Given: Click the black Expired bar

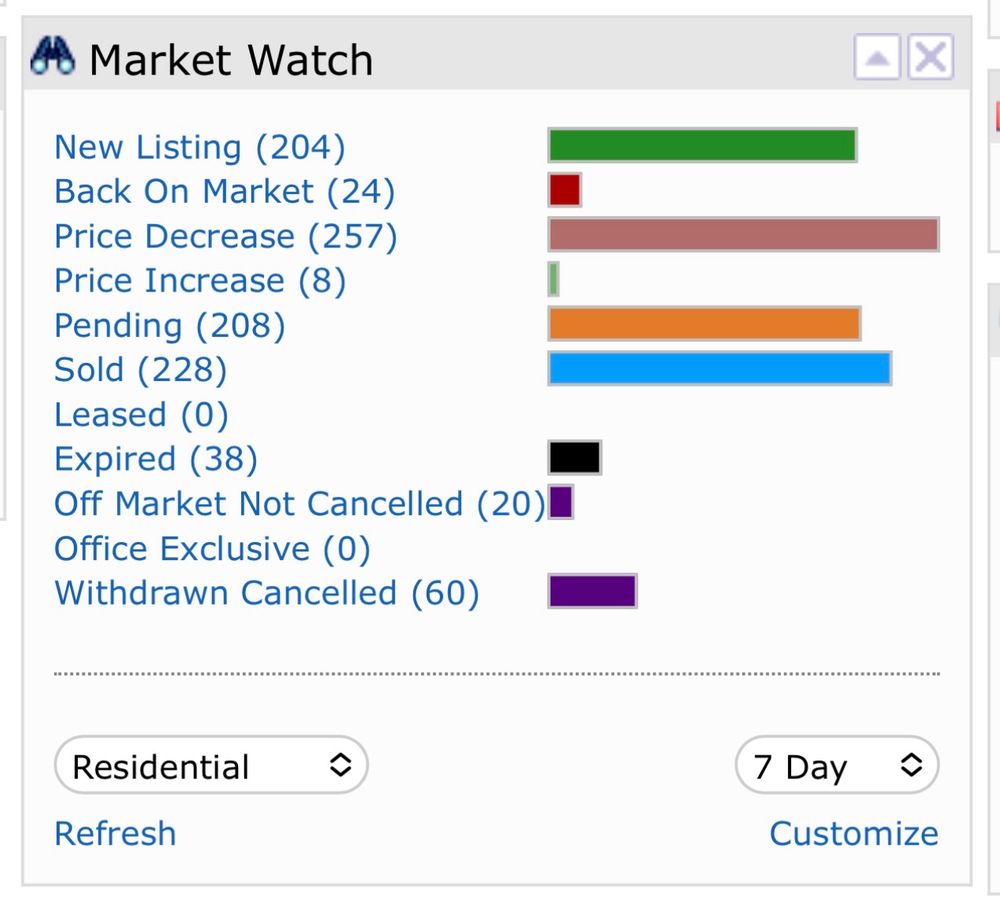Looking at the screenshot, I should pos(575,458).
